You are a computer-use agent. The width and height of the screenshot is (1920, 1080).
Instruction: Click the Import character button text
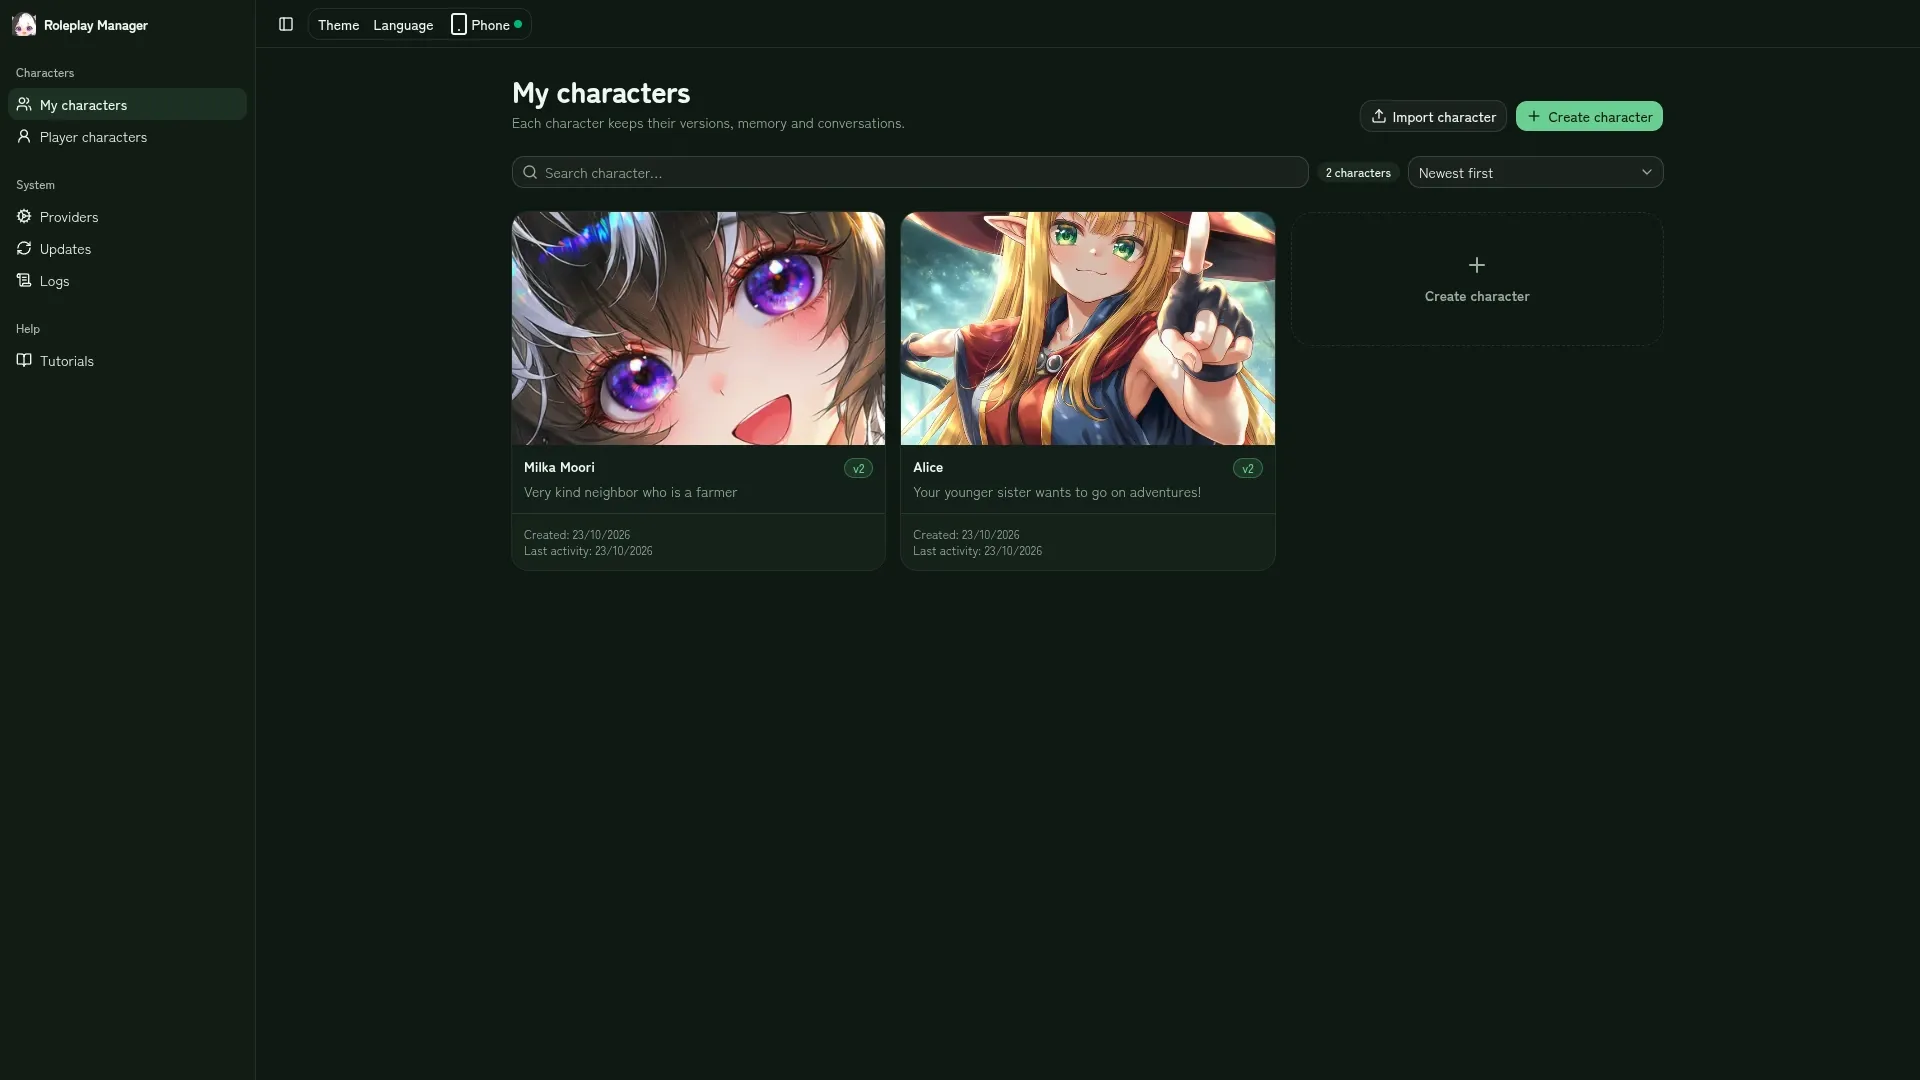(1444, 117)
